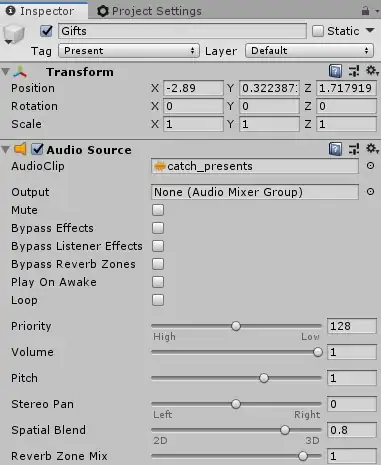Open Audio Source help reference icon
The width and height of the screenshot is (381, 465).
(x=335, y=149)
